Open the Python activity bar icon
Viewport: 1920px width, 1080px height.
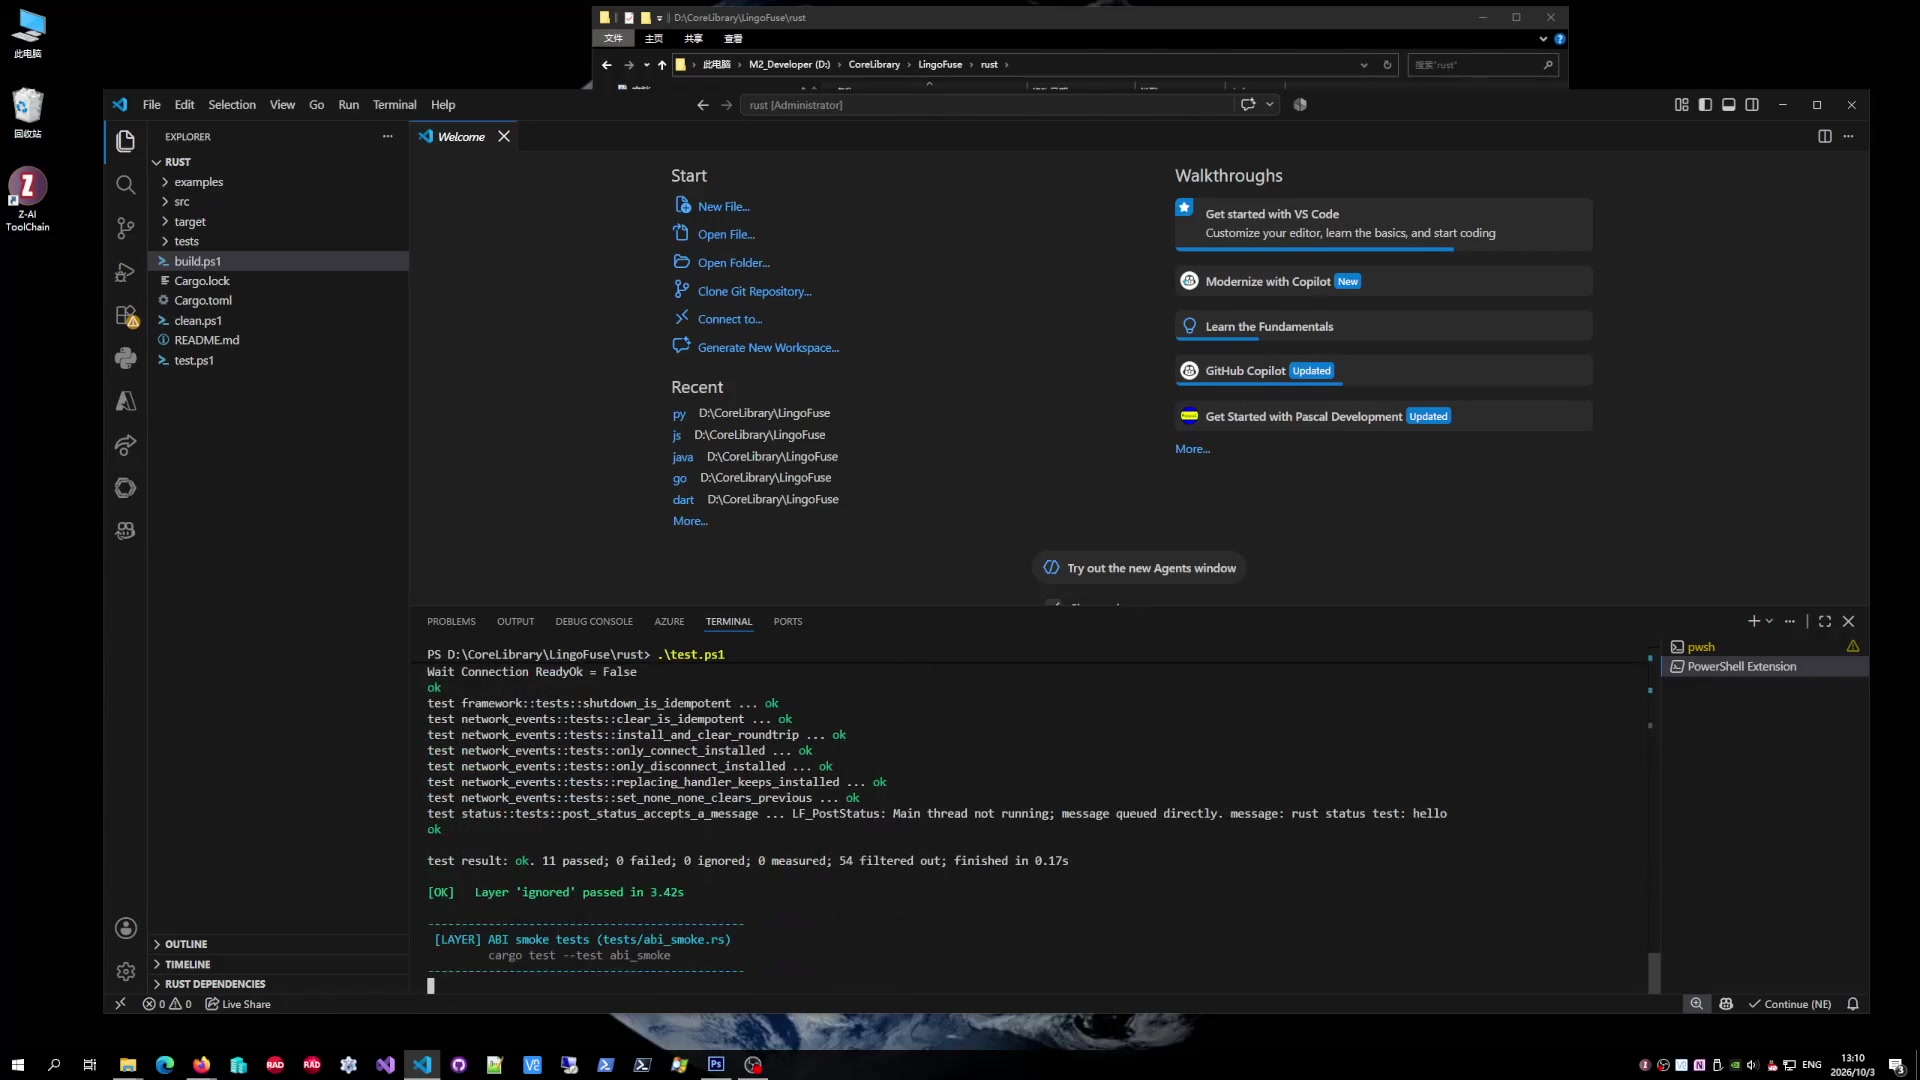(x=125, y=358)
